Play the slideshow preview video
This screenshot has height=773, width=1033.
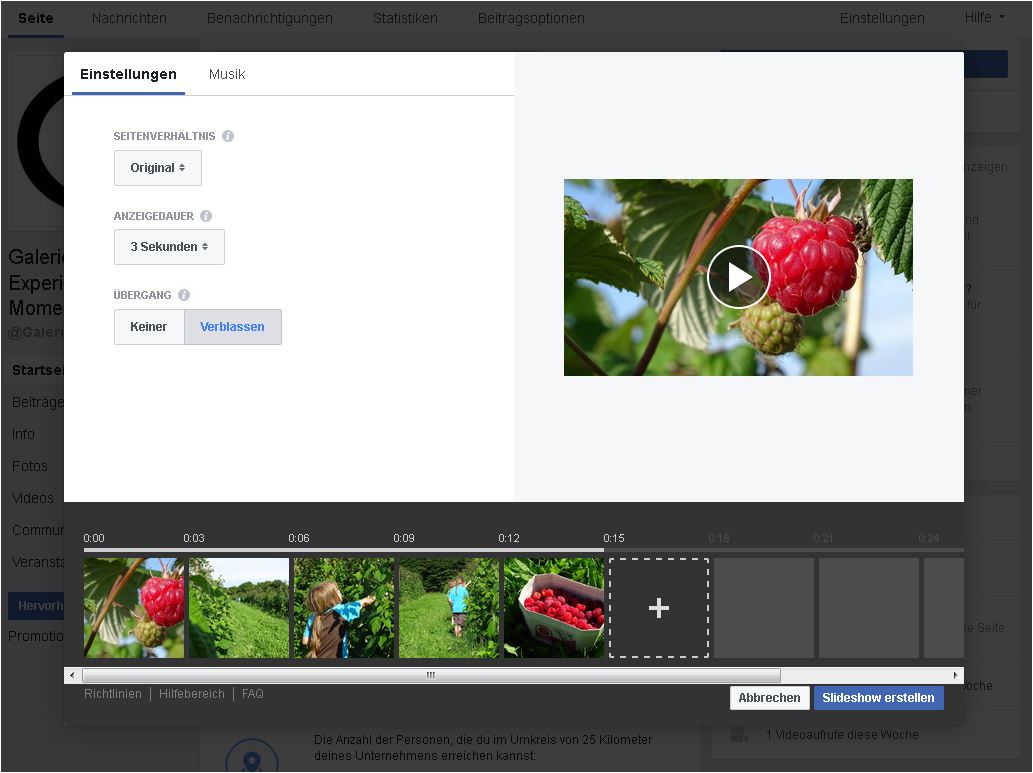point(738,277)
